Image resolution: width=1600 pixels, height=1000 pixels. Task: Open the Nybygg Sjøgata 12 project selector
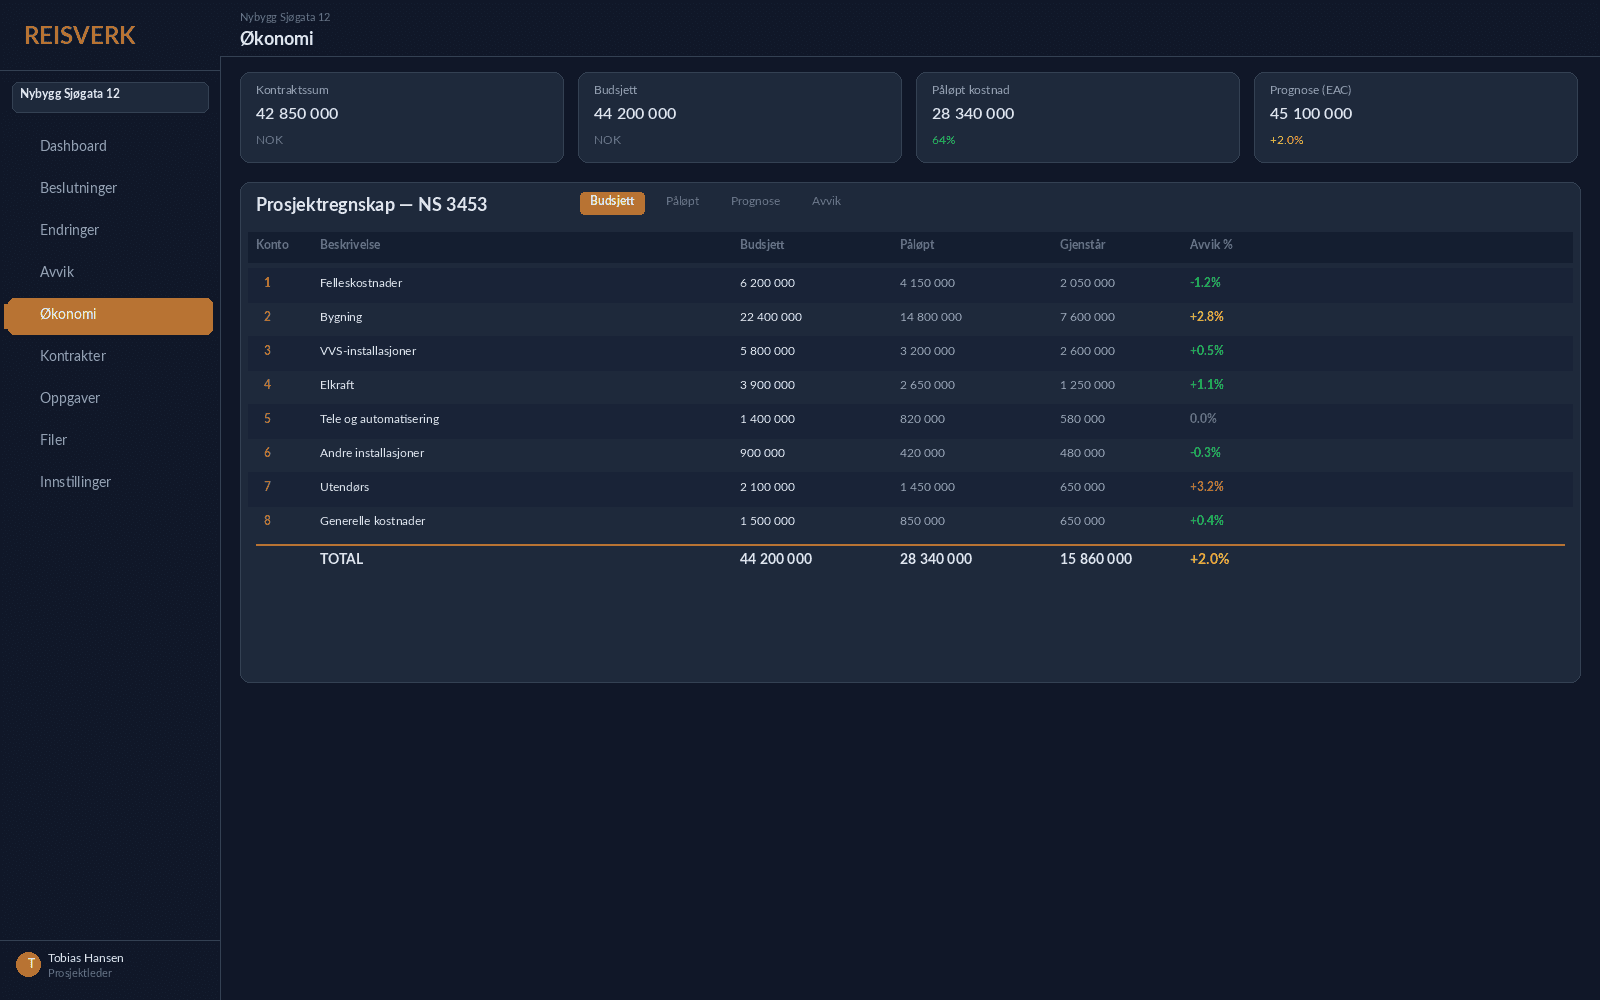110,96
